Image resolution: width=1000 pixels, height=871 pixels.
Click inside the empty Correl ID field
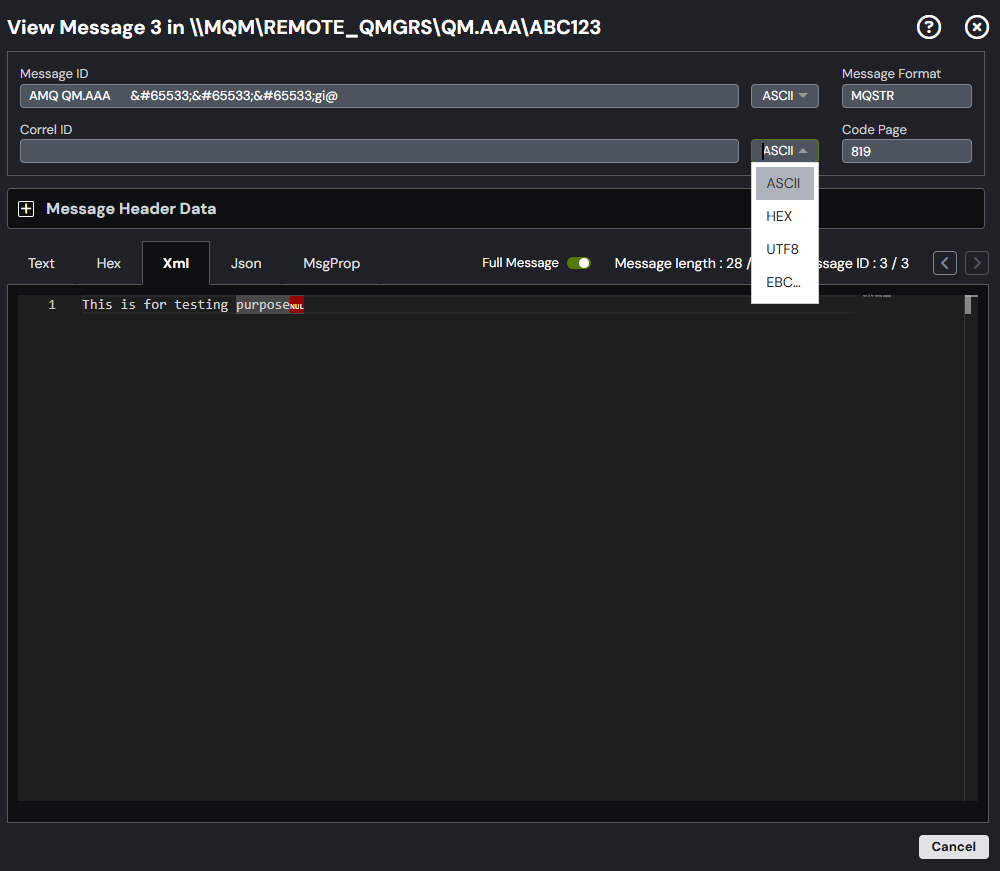[380, 150]
